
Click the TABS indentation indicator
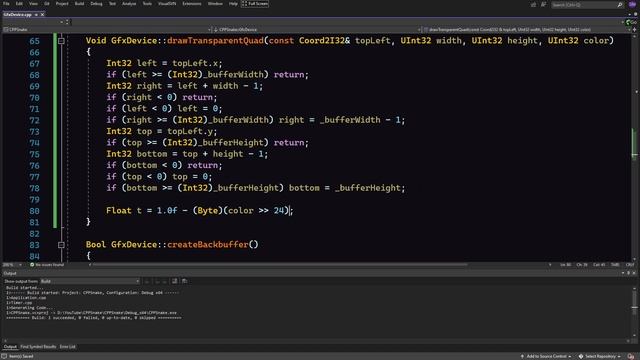tap(615, 265)
